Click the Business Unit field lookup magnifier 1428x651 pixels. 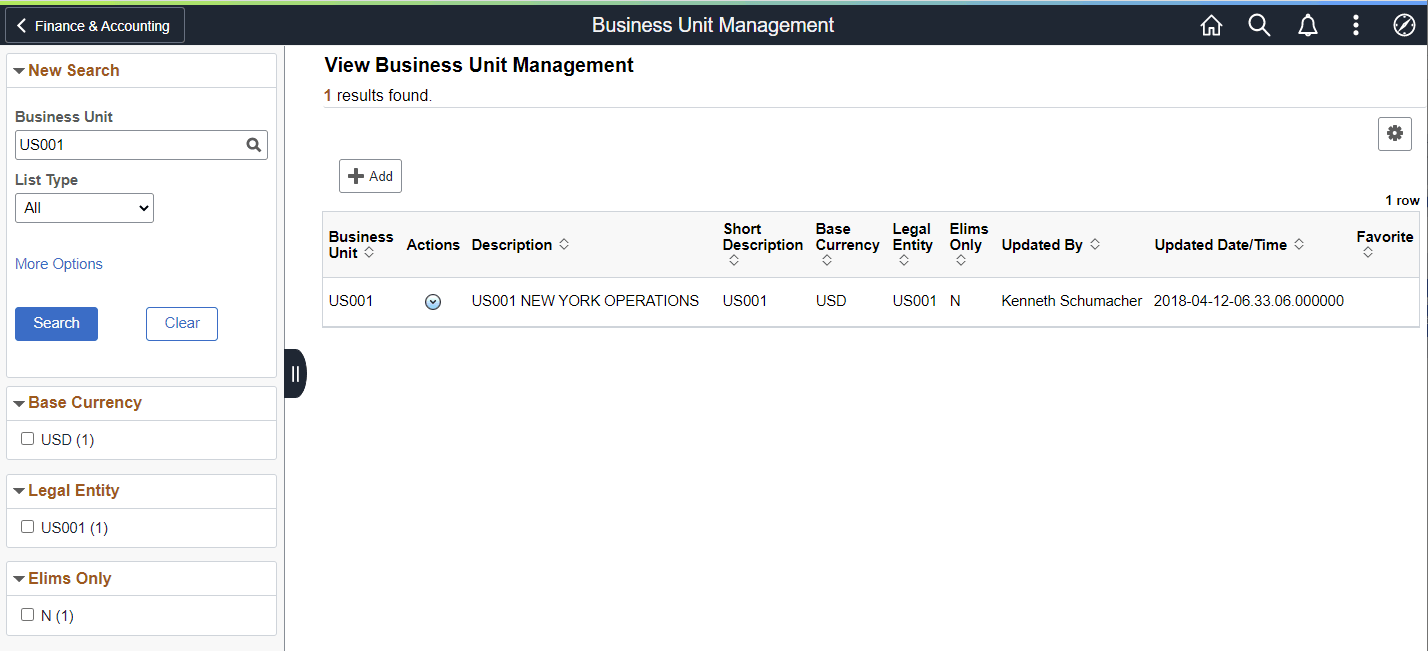point(253,145)
